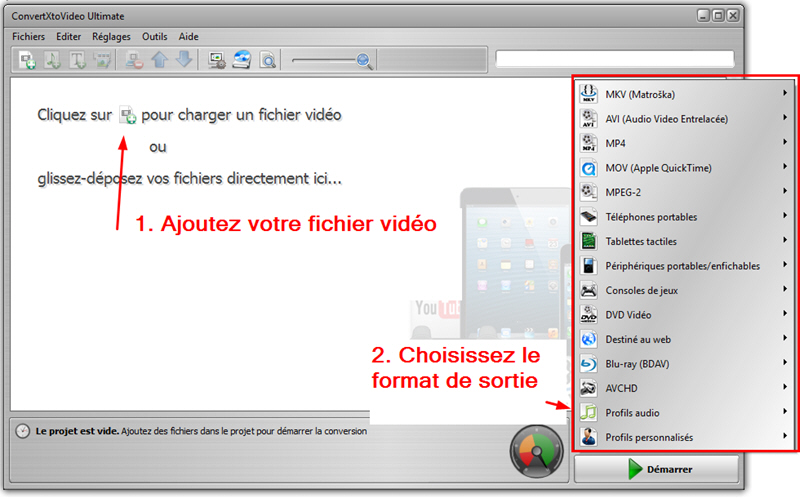Image resolution: width=800 pixels, height=498 pixels.
Task: Select Blu-ray (BDAV) menu entry
Action: point(685,363)
